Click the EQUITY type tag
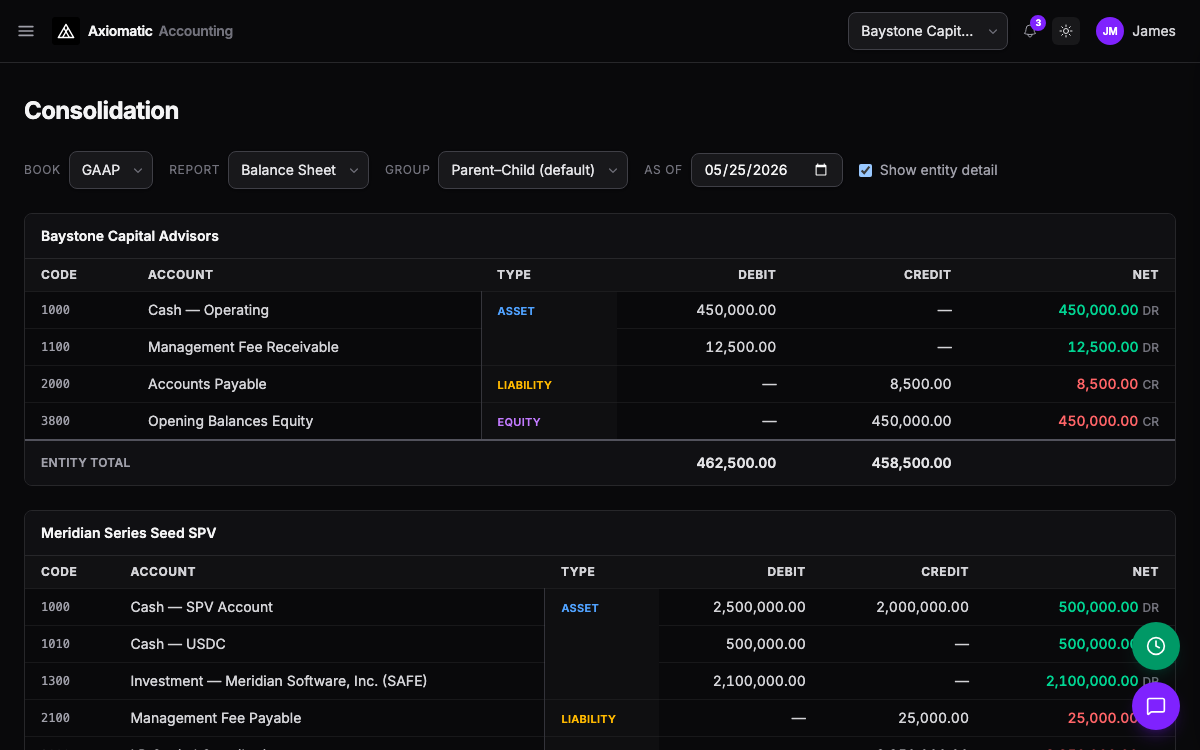The image size is (1200, 750). point(519,422)
